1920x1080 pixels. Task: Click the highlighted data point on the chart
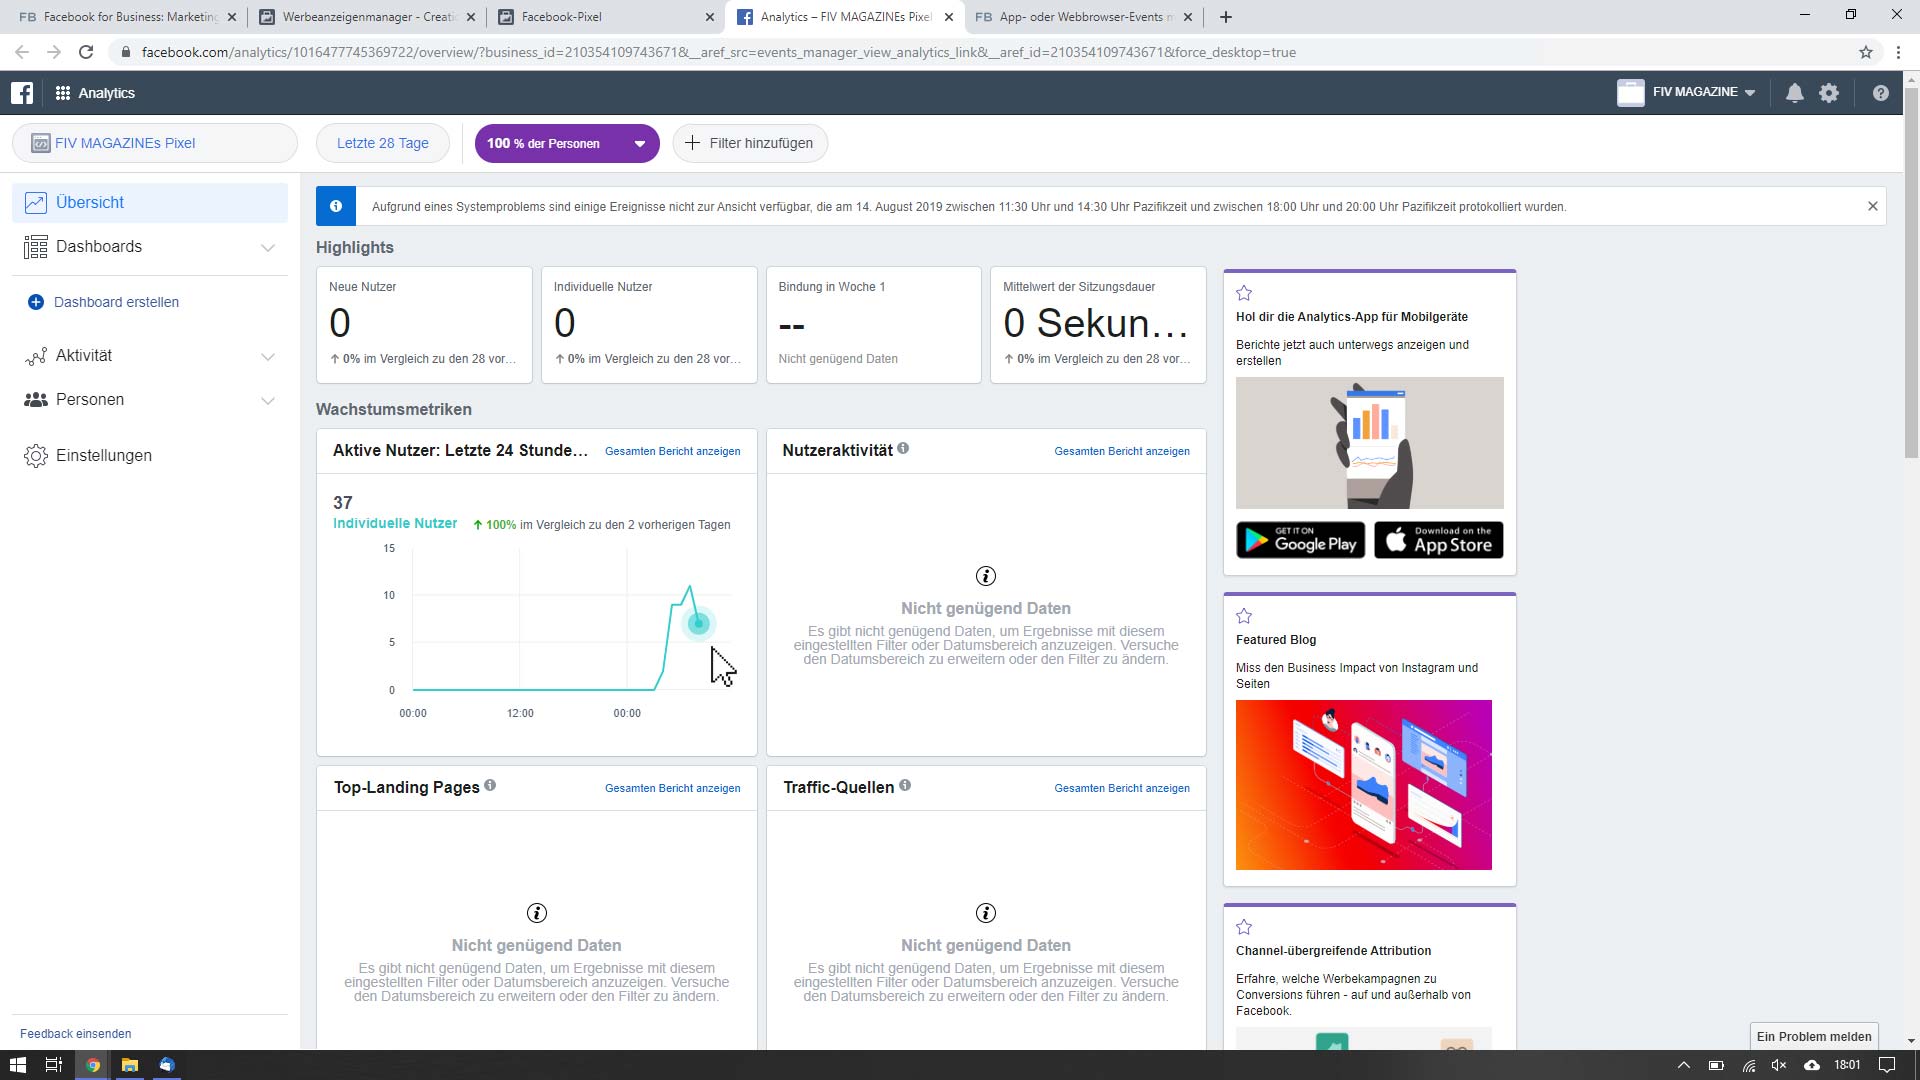pyautogui.click(x=699, y=624)
